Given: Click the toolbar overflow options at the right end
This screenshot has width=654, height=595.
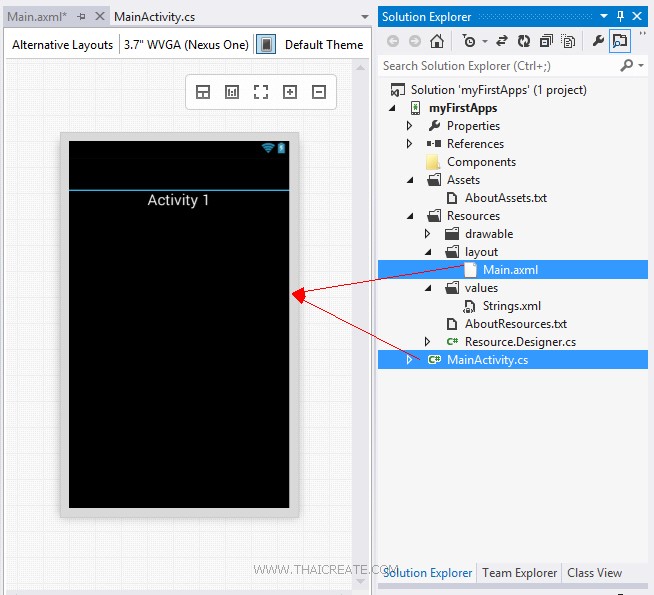Looking at the screenshot, I should [x=643, y=33].
